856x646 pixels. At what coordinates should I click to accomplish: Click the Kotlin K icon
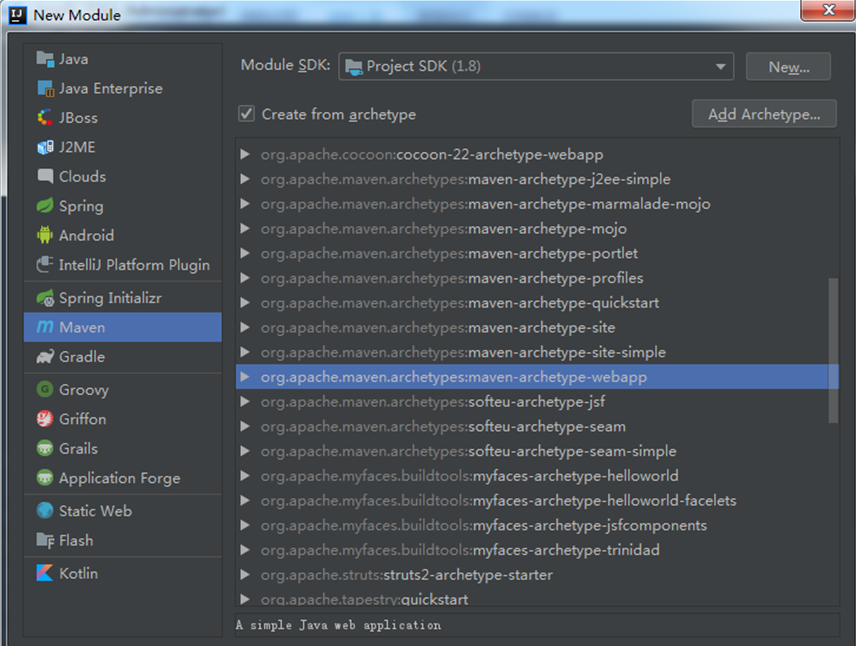(x=45, y=573)
